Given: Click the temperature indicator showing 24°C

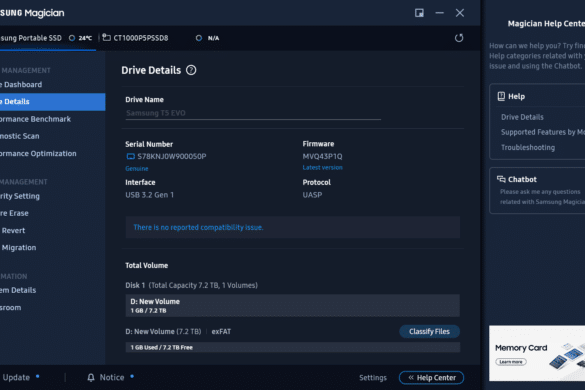Looking at the screenshot, I should 81,38.
